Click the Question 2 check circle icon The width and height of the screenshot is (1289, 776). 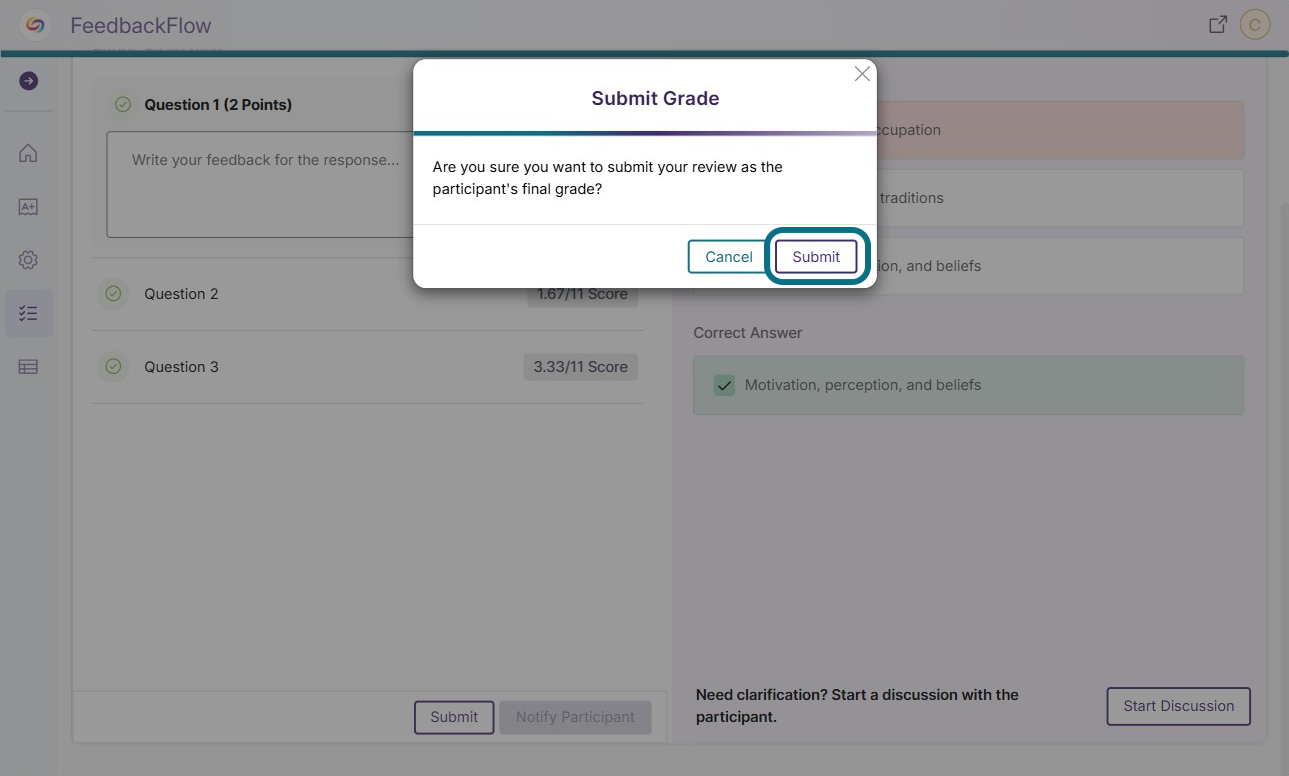[x=113, y=294]
